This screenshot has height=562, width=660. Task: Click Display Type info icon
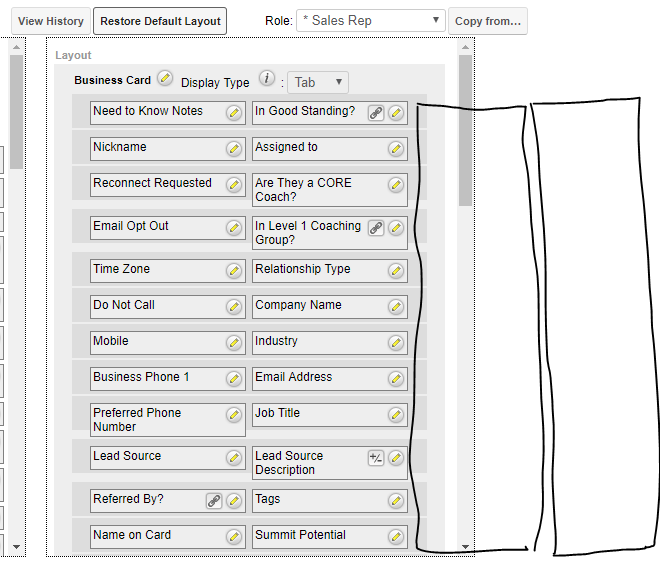(x=267, y=79)
